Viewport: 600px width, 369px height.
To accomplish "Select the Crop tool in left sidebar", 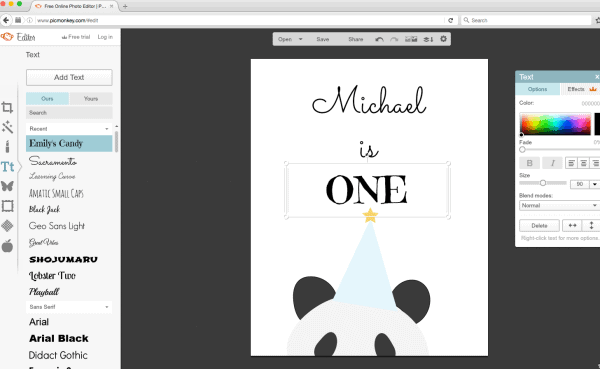I will pos(7,107).
